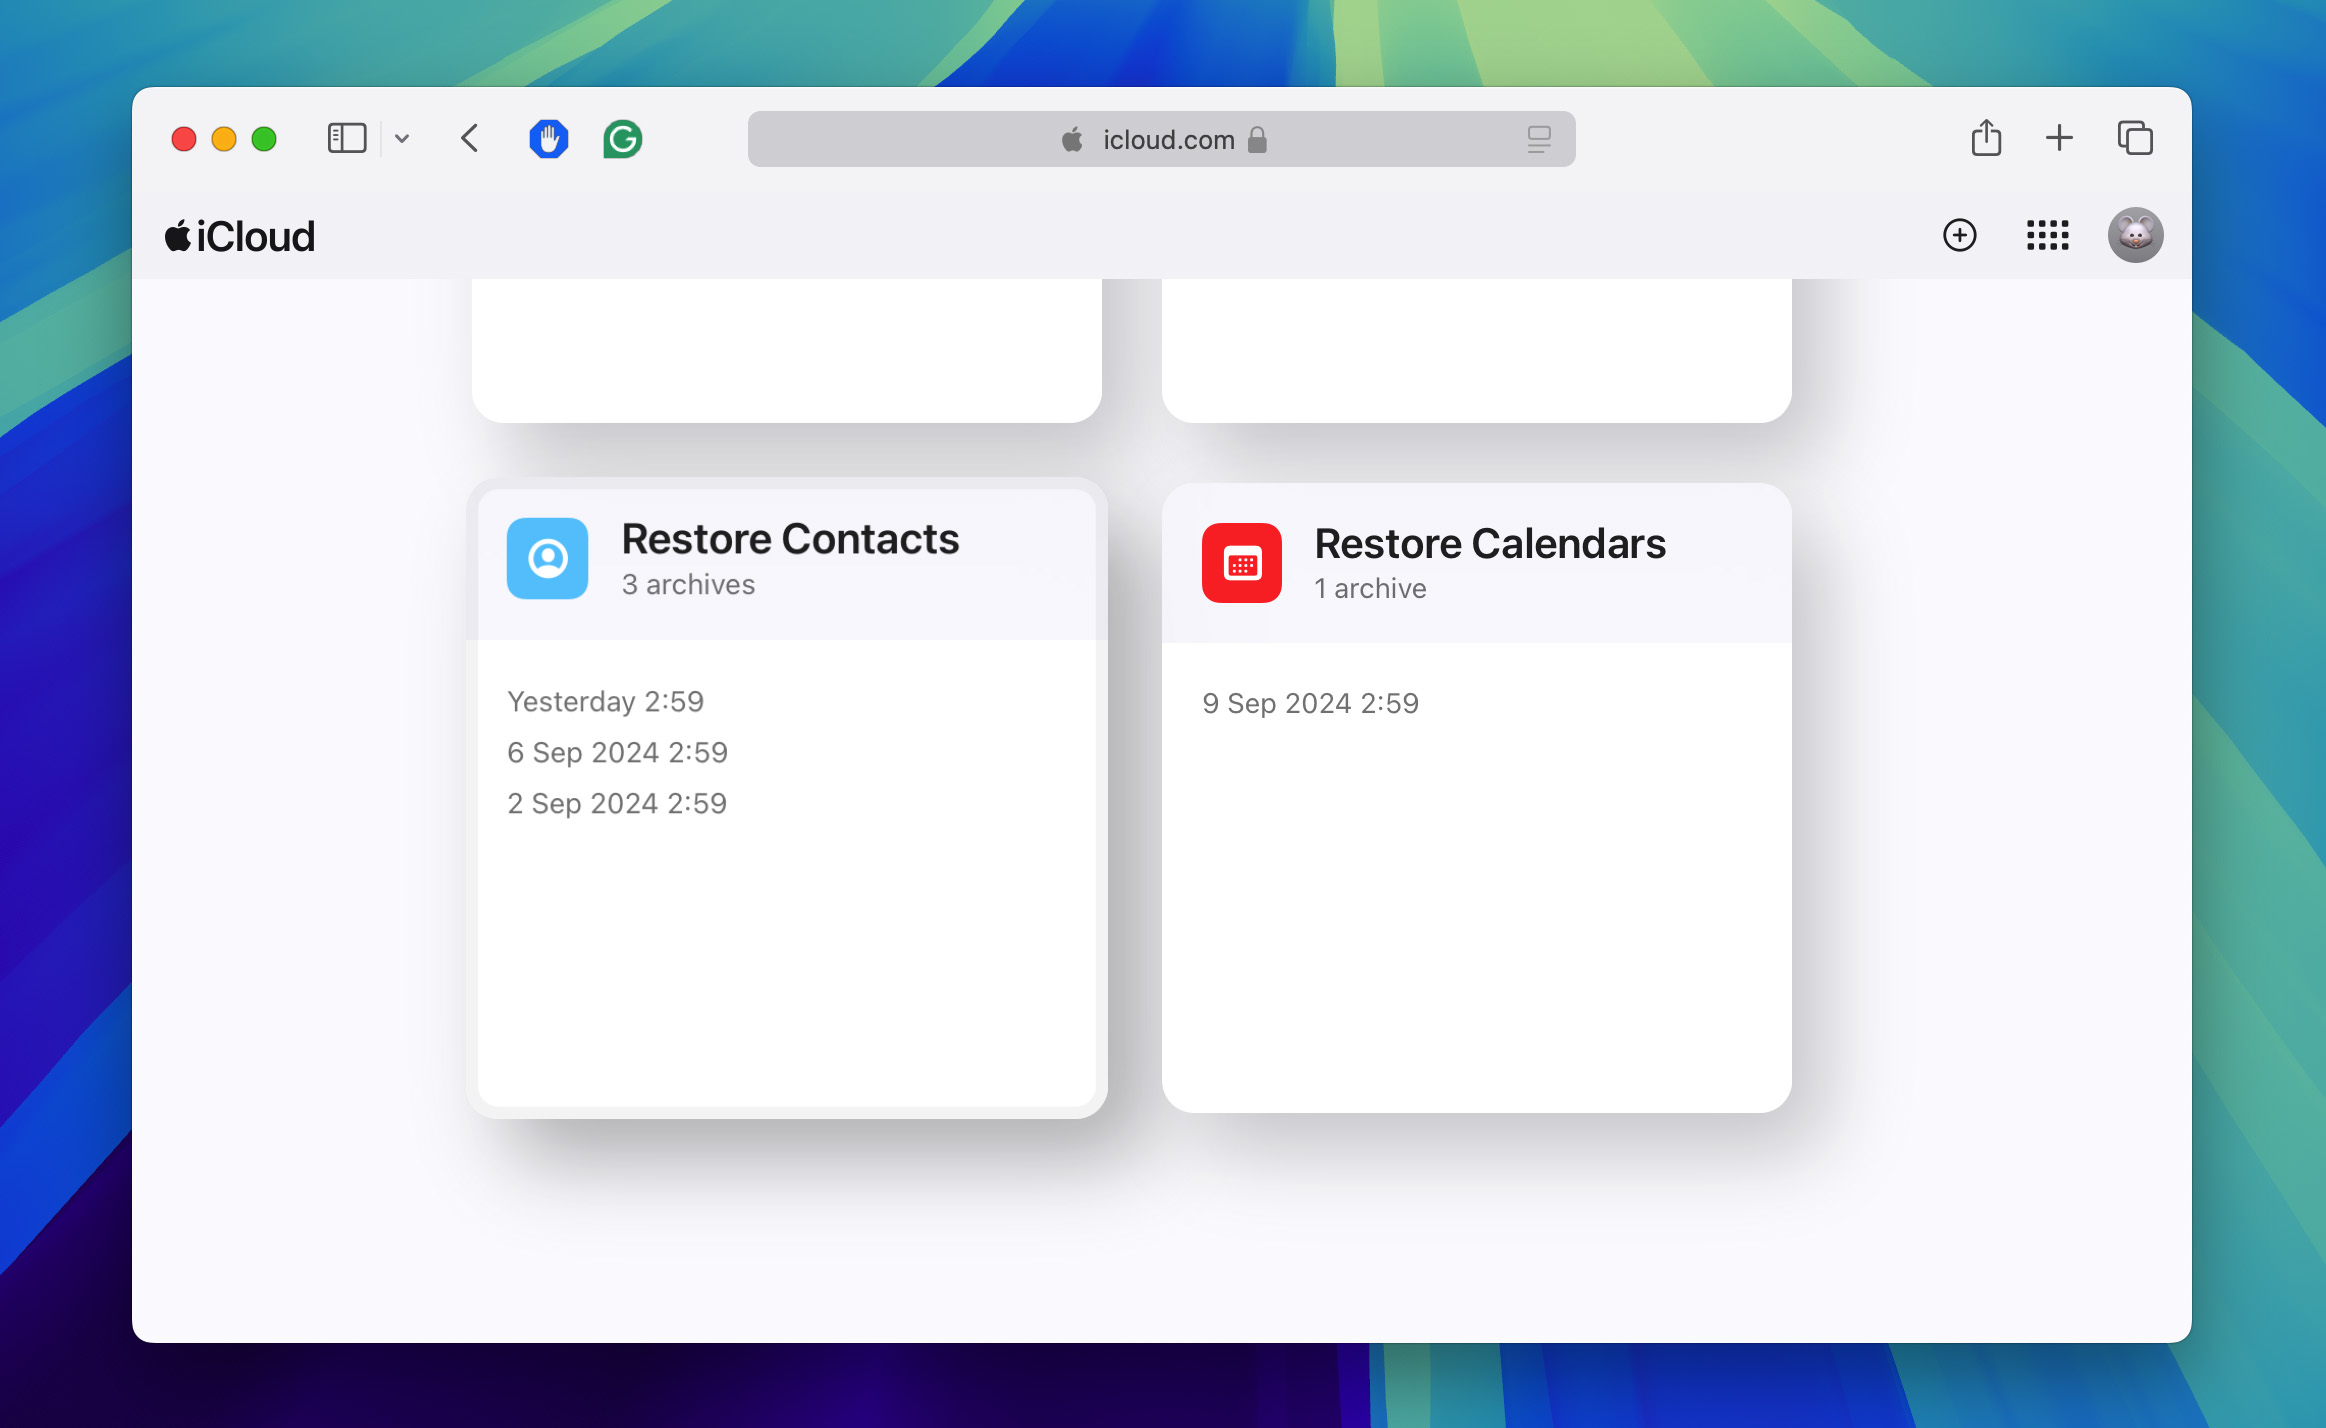Show the tab overview icon
Viewport: 2326px width, 1428px height.
[2135, 138]
